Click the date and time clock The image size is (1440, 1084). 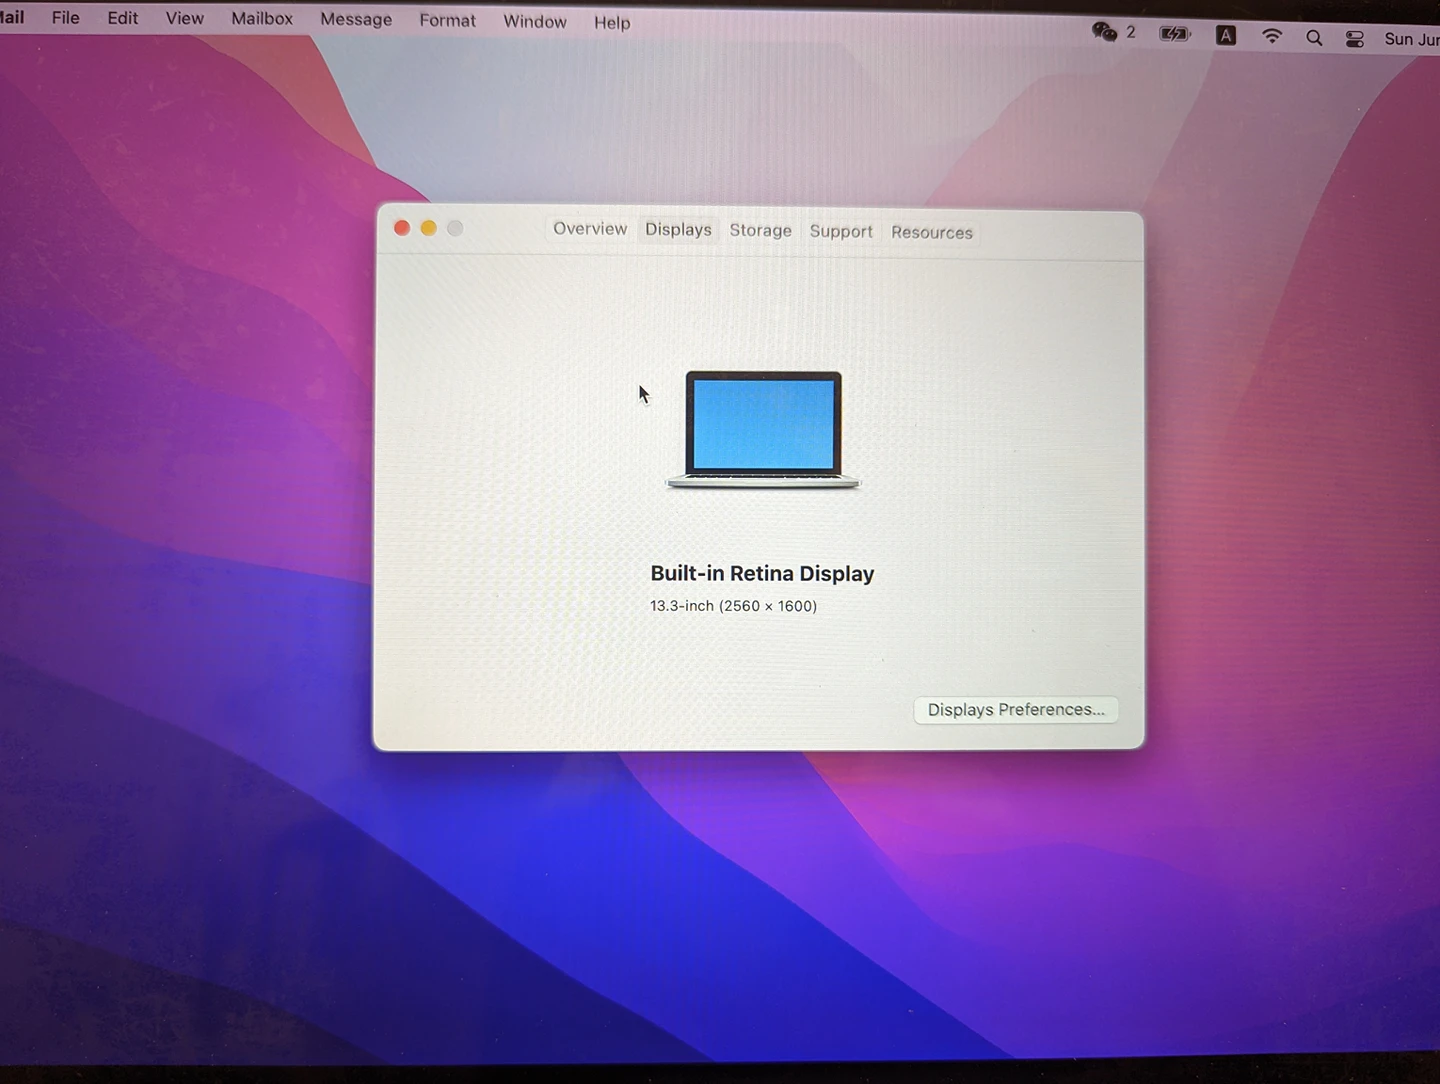click(1410, 39)
